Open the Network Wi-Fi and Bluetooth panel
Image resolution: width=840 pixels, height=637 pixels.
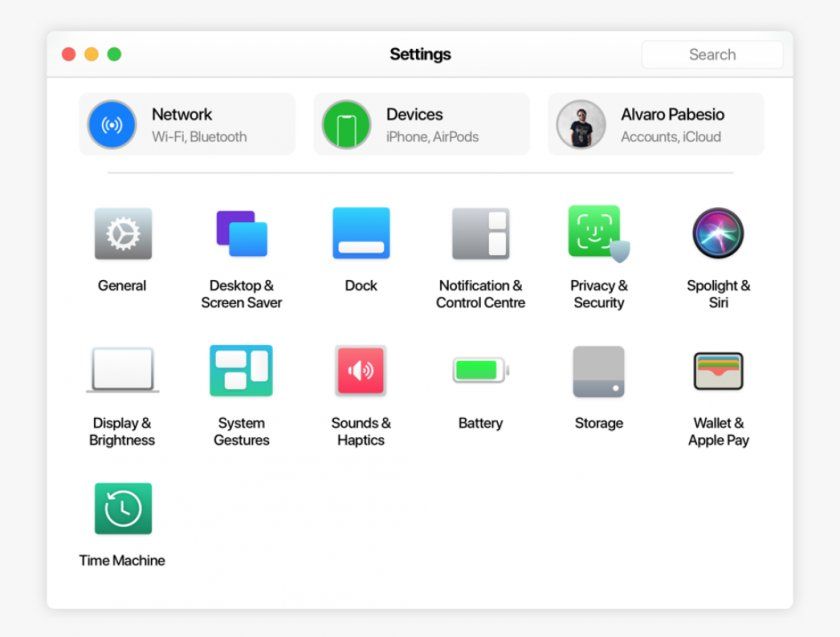tap(186, 123)
